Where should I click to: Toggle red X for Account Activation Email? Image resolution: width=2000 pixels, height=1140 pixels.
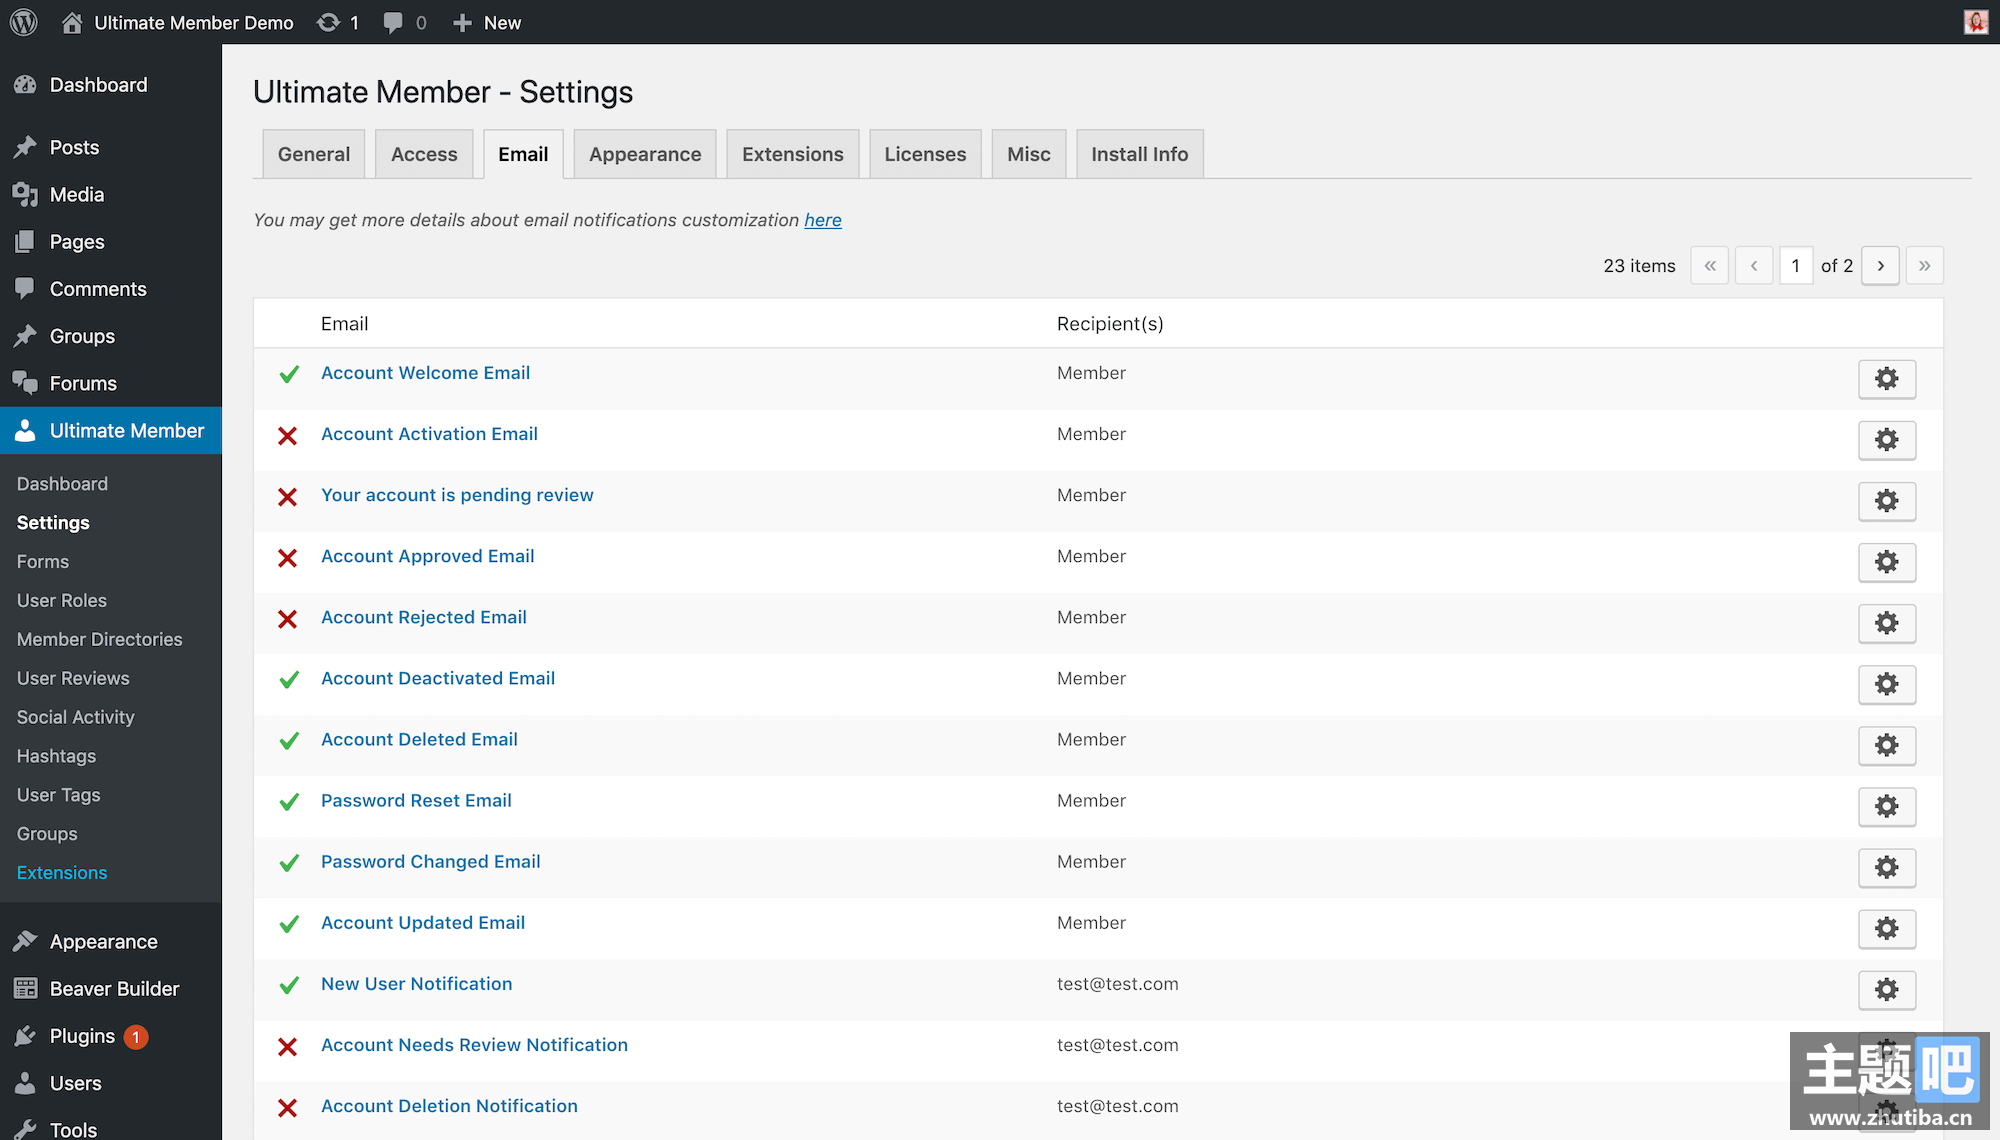click(x=288, y=436)
